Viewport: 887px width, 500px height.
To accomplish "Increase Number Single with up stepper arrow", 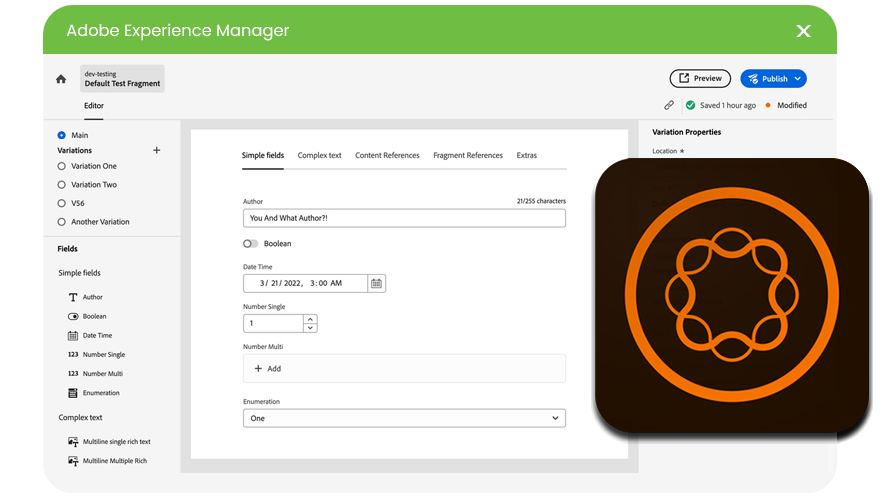I will tap(310, 319).
